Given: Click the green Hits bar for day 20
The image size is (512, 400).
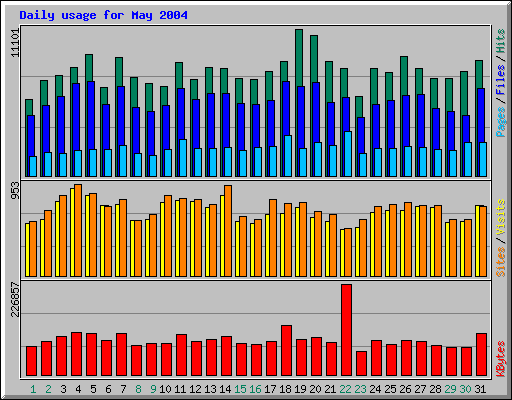Looking at the screenshot, I should point(314,59).
